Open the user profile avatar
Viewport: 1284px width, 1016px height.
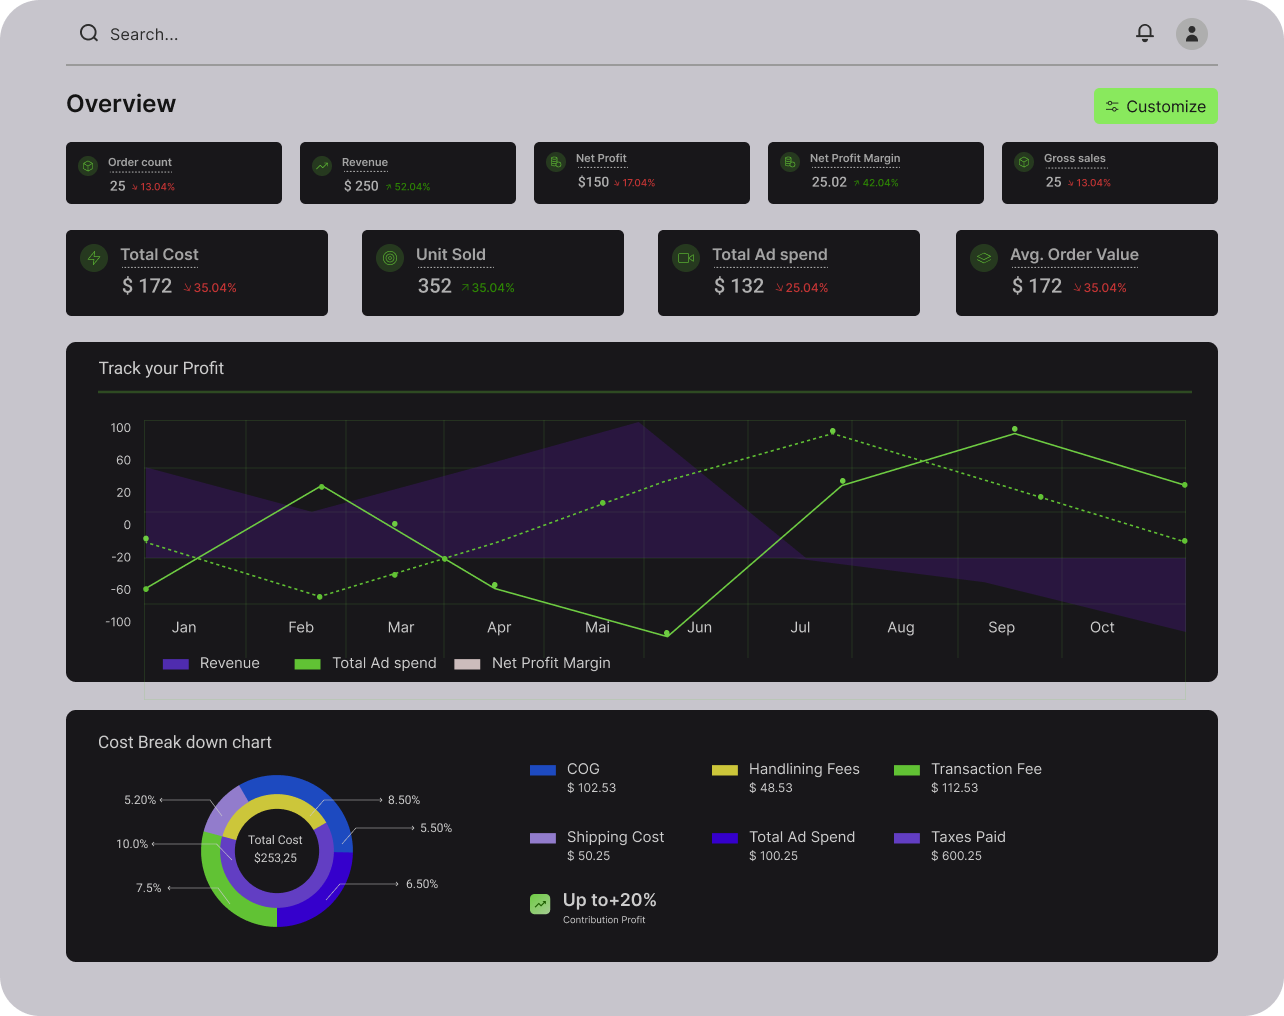click(1191, 34)
